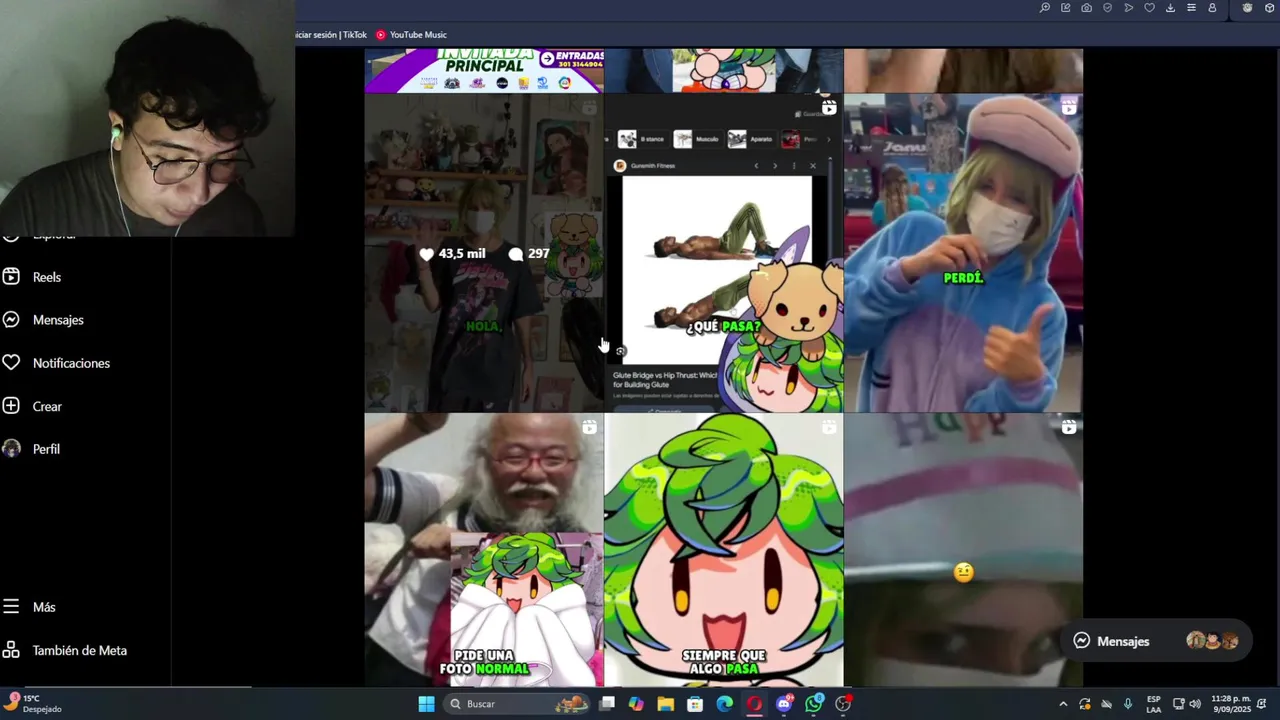The height and width of the screenshot is (720, 1280).
Task: Open OBS Studio on the taskbar
Action: (x=843, y=704)
